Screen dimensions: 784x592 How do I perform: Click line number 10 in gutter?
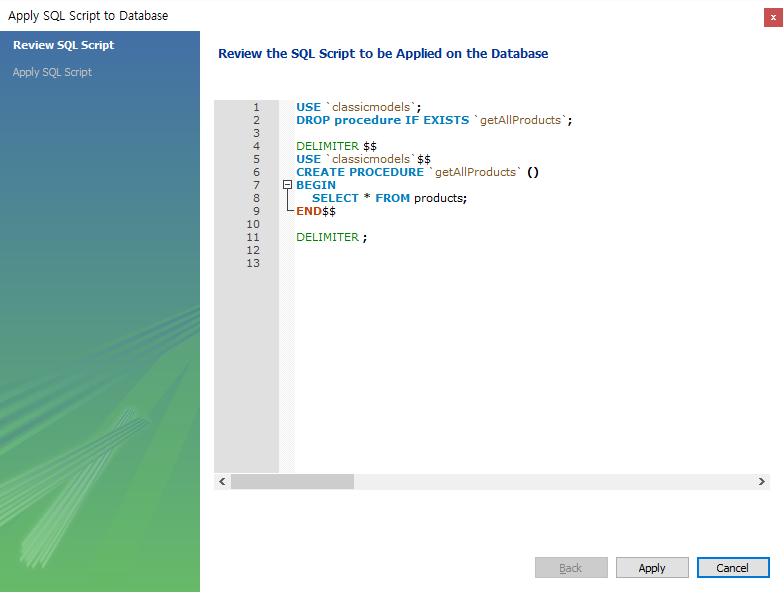[253, 224]
